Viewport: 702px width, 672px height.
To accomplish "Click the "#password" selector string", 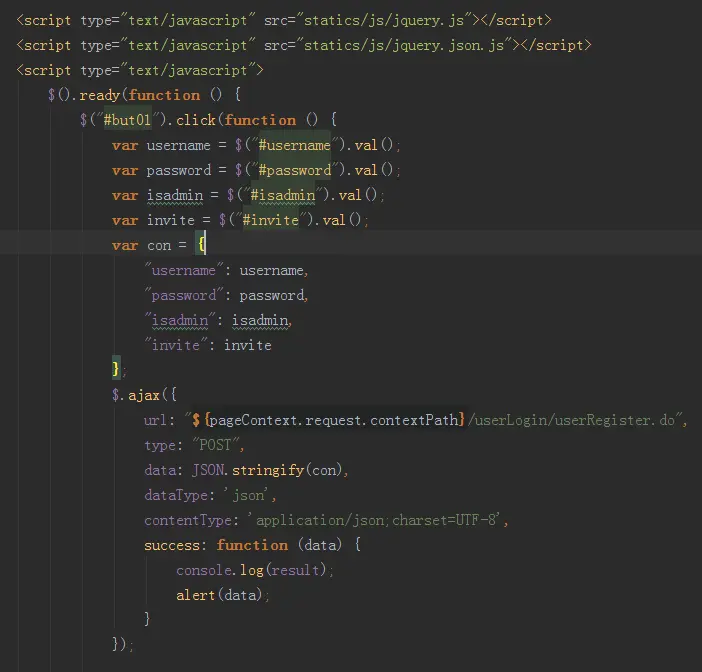I will click(295, 170).
